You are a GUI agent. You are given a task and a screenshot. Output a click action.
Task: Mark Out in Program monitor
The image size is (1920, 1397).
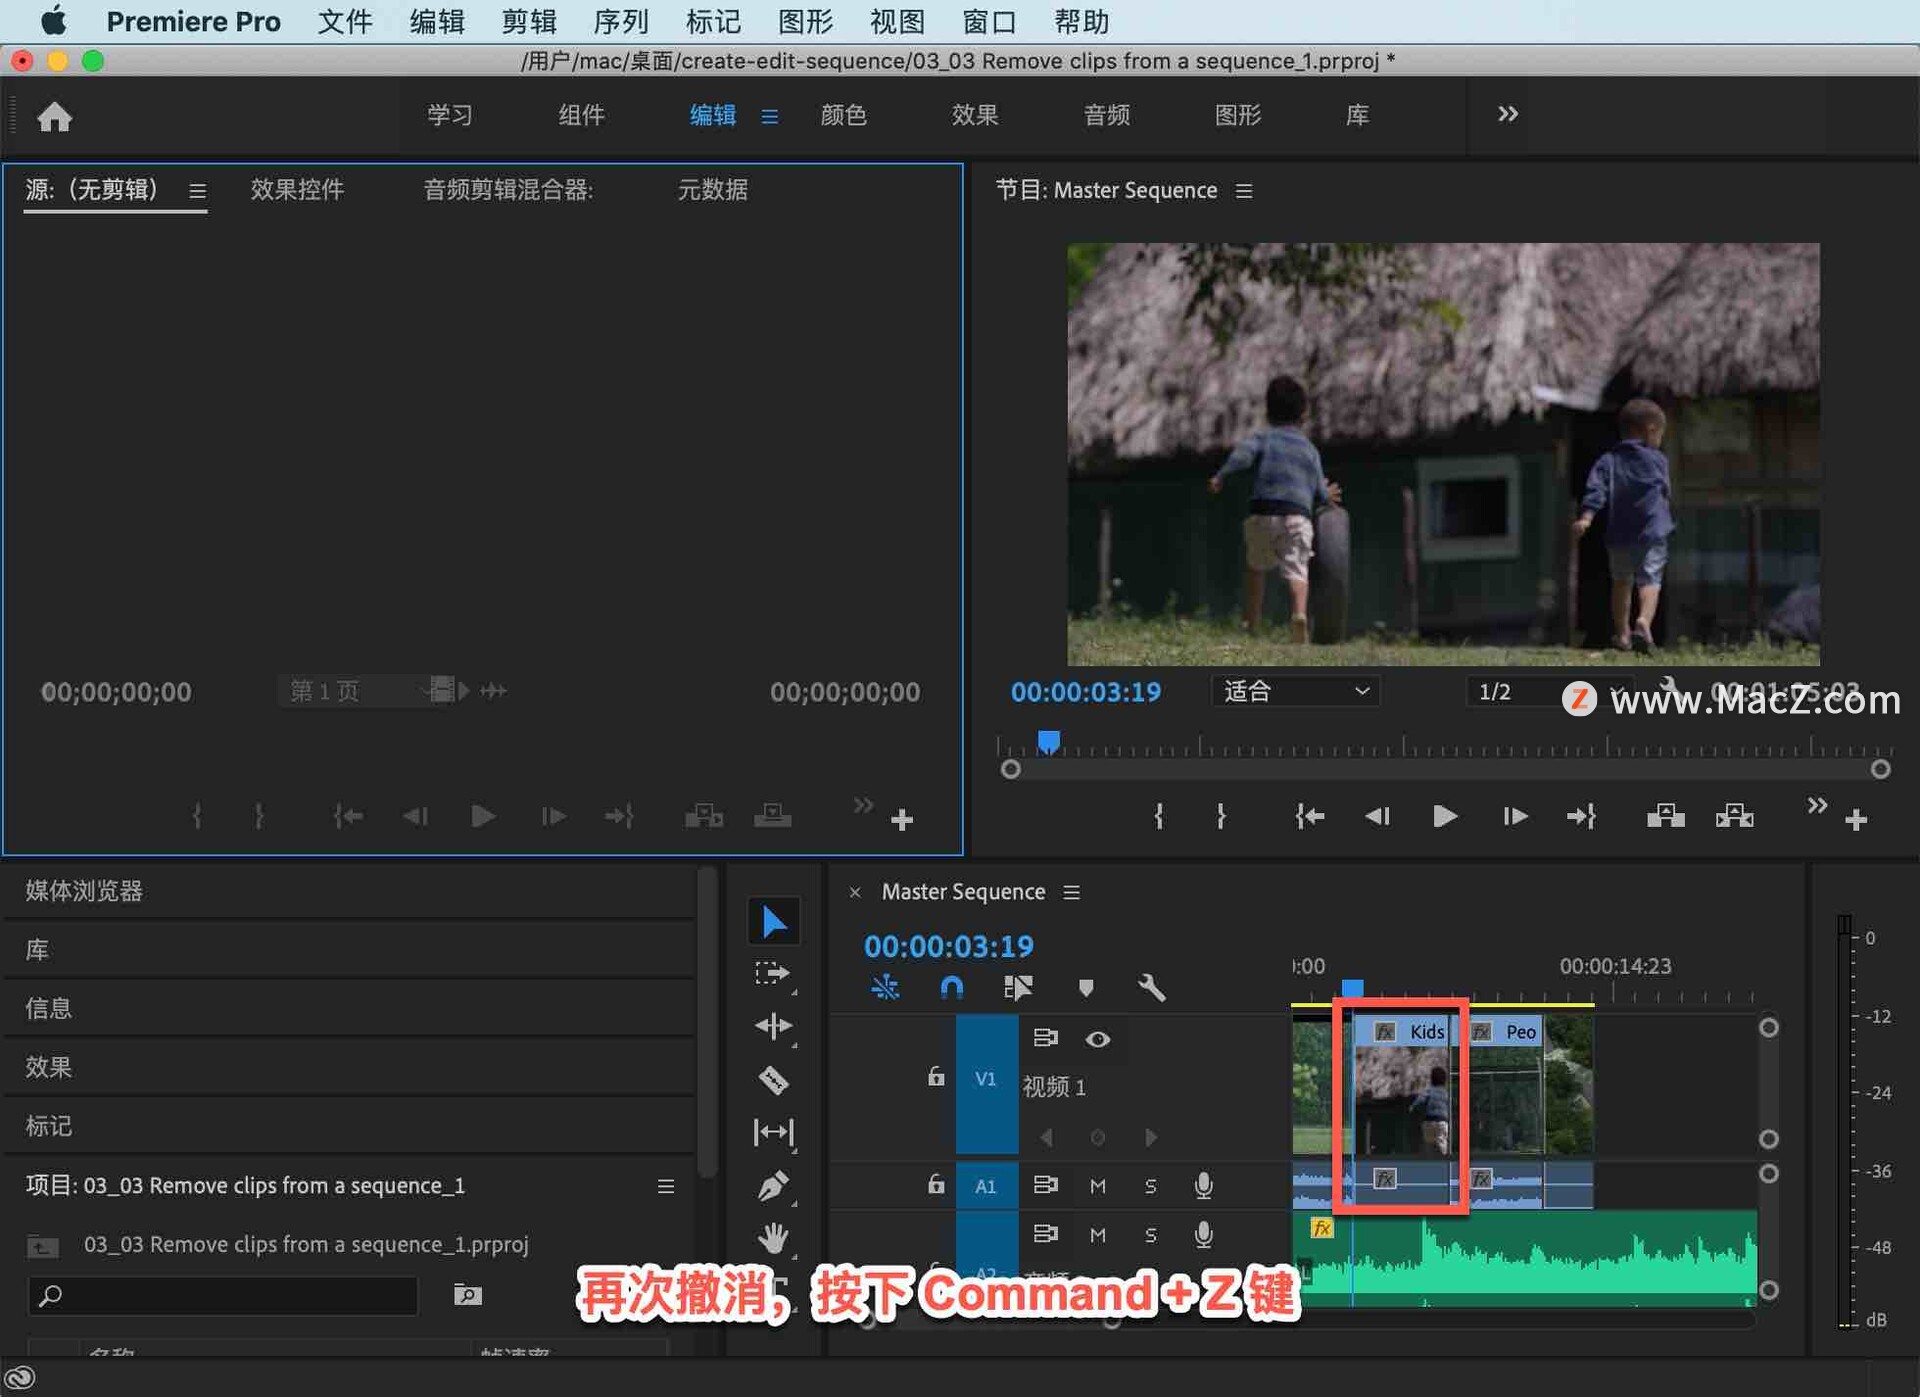tap(1221, 816)
